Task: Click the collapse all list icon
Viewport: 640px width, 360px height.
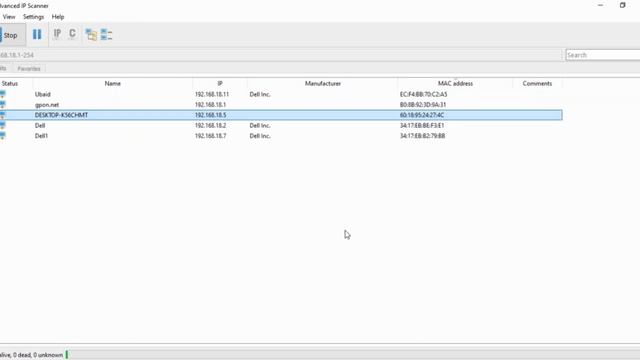Action: point(106,34)
